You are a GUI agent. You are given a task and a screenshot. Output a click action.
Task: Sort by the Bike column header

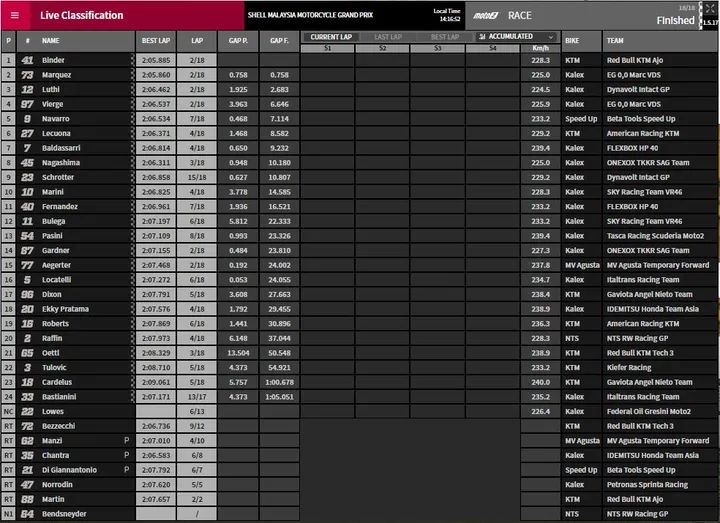coord(581,40)
